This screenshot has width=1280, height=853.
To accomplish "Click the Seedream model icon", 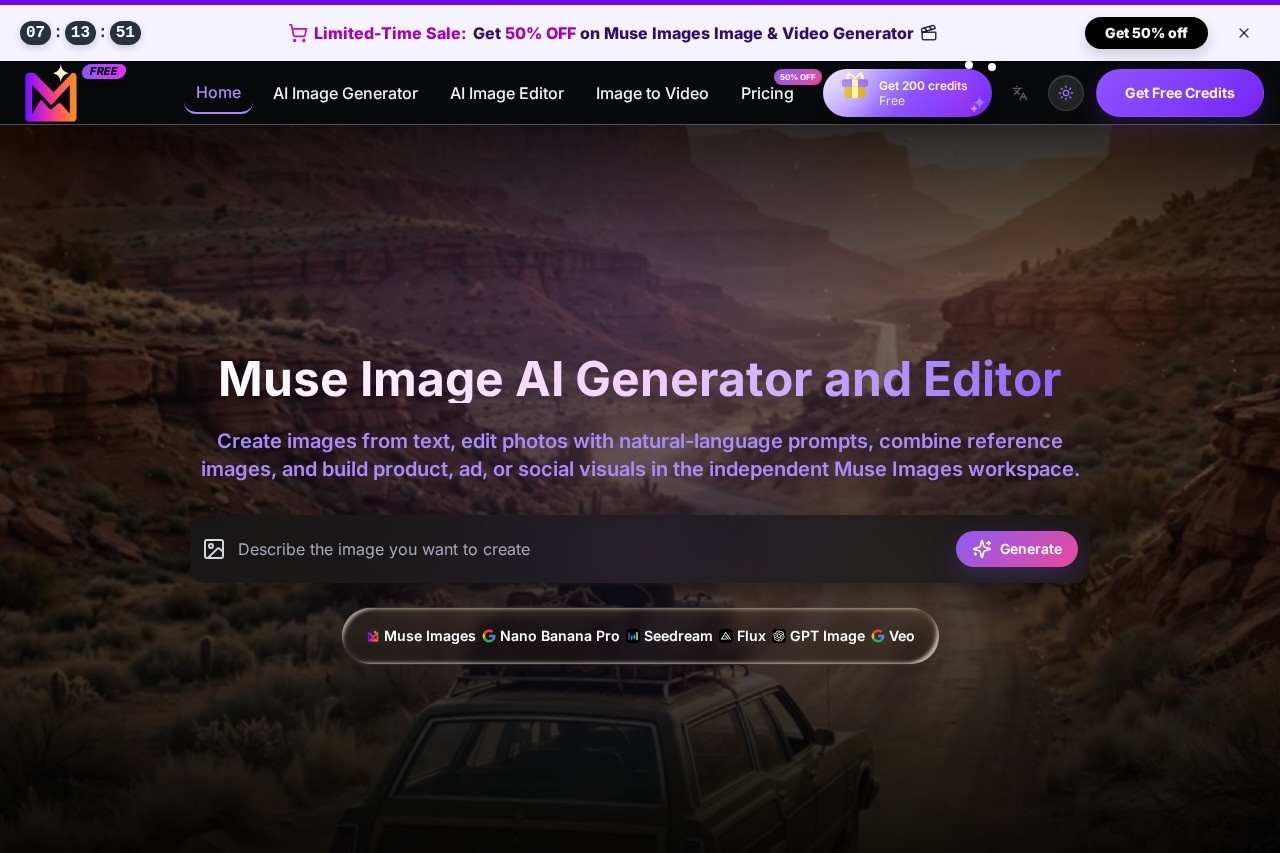I will click(633, 636).
